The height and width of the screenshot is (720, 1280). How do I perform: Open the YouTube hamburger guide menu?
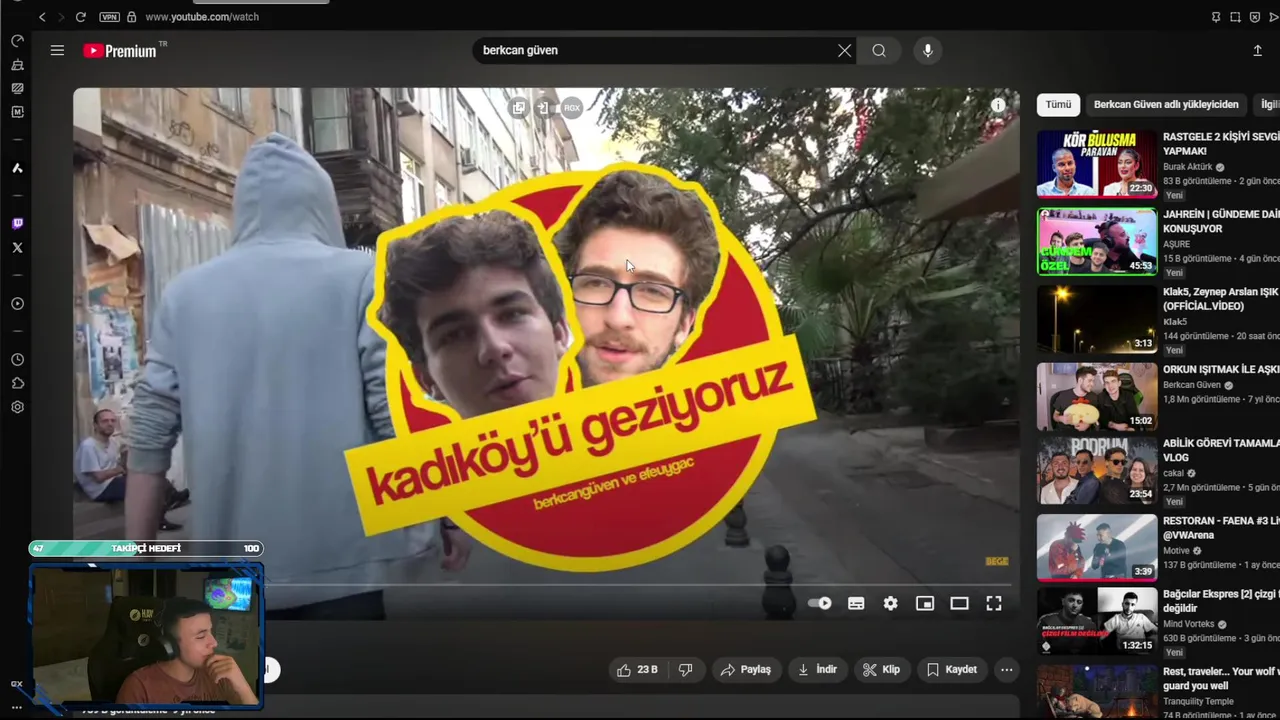(x=57, y=50)
